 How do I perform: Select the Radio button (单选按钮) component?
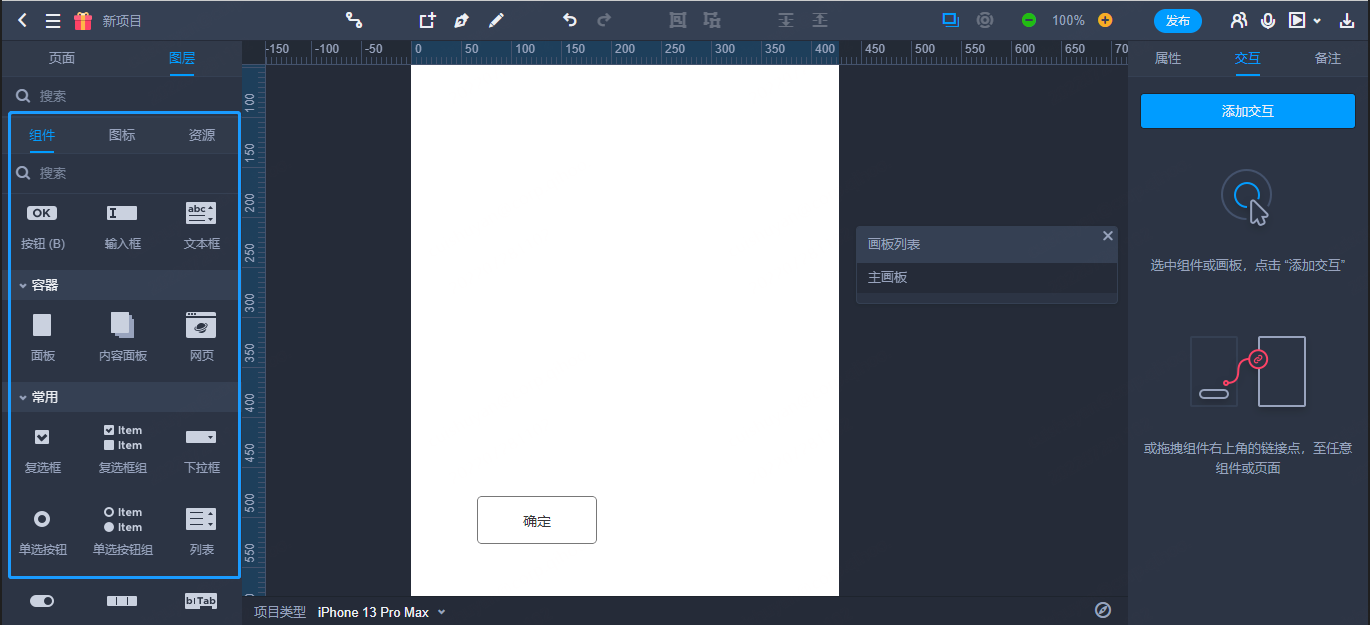click(x=42, y=531)
